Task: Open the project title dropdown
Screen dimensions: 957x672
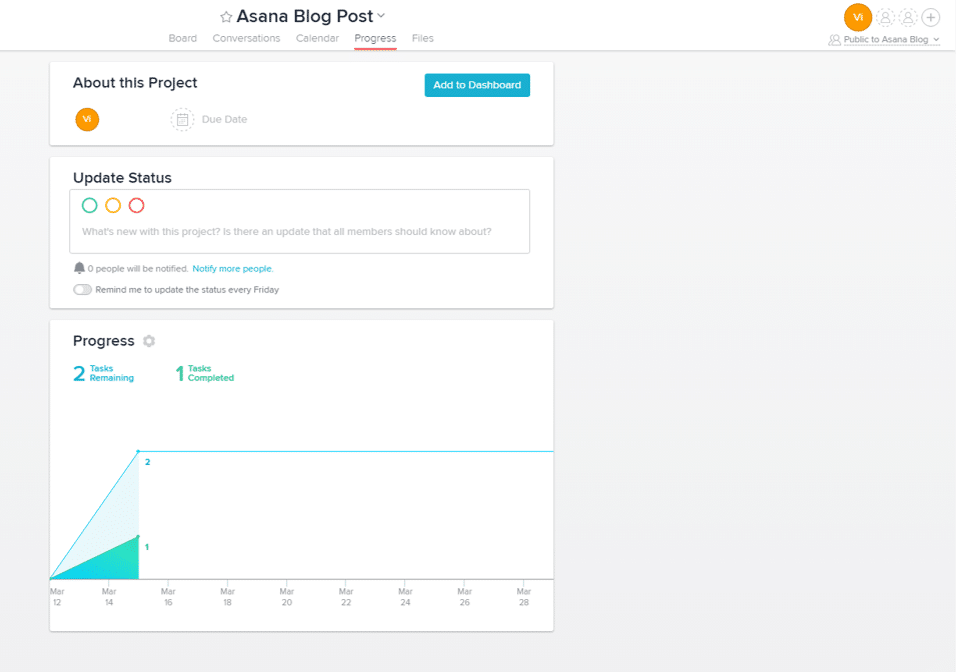Action: click(381, 16)
